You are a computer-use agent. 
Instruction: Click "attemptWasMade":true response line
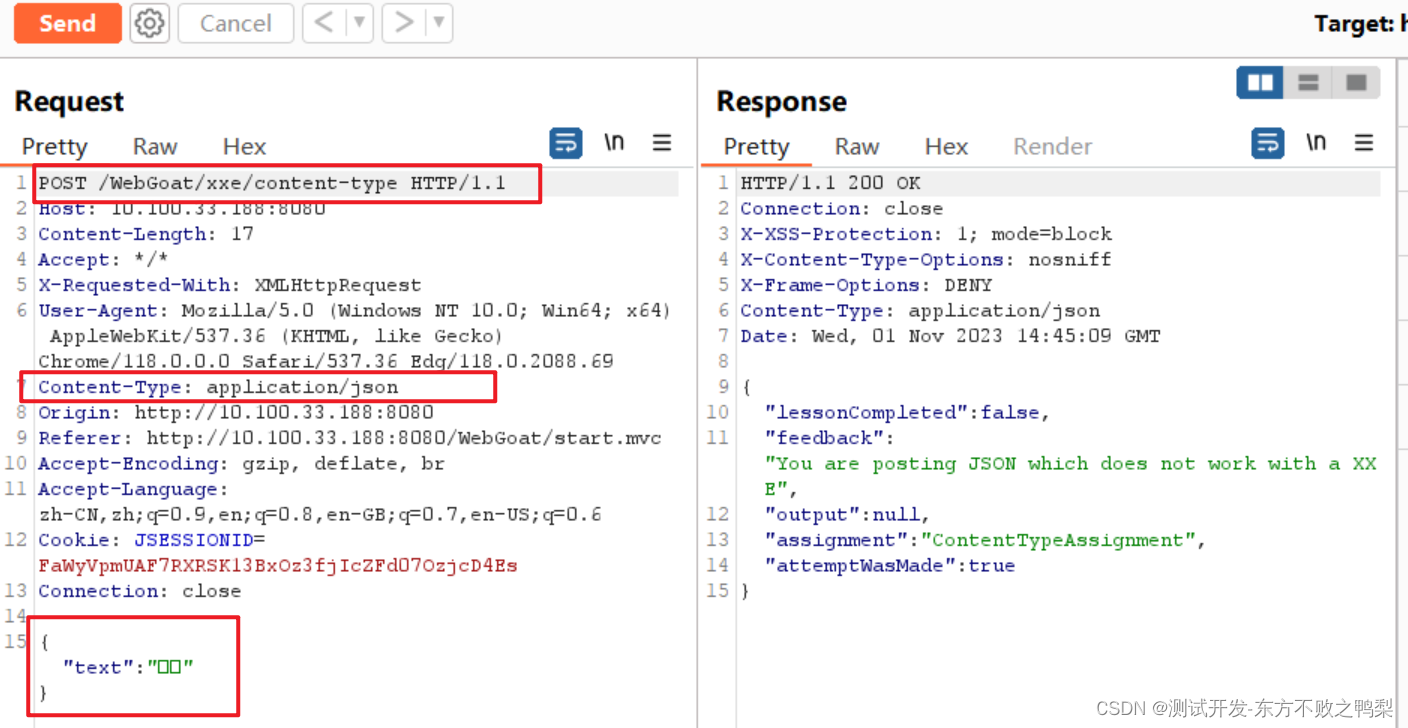tap(890, 566)
